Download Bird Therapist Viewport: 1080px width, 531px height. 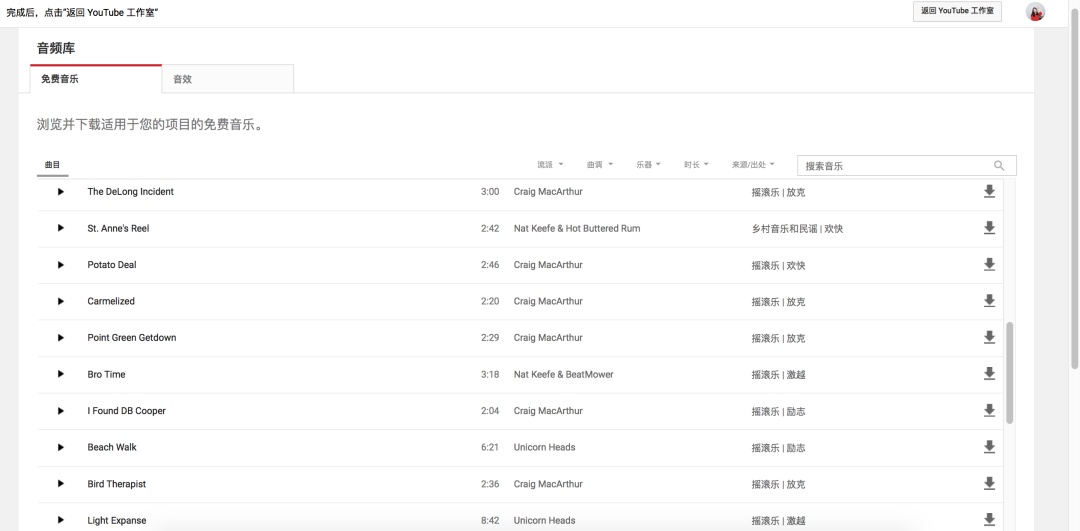989,483
